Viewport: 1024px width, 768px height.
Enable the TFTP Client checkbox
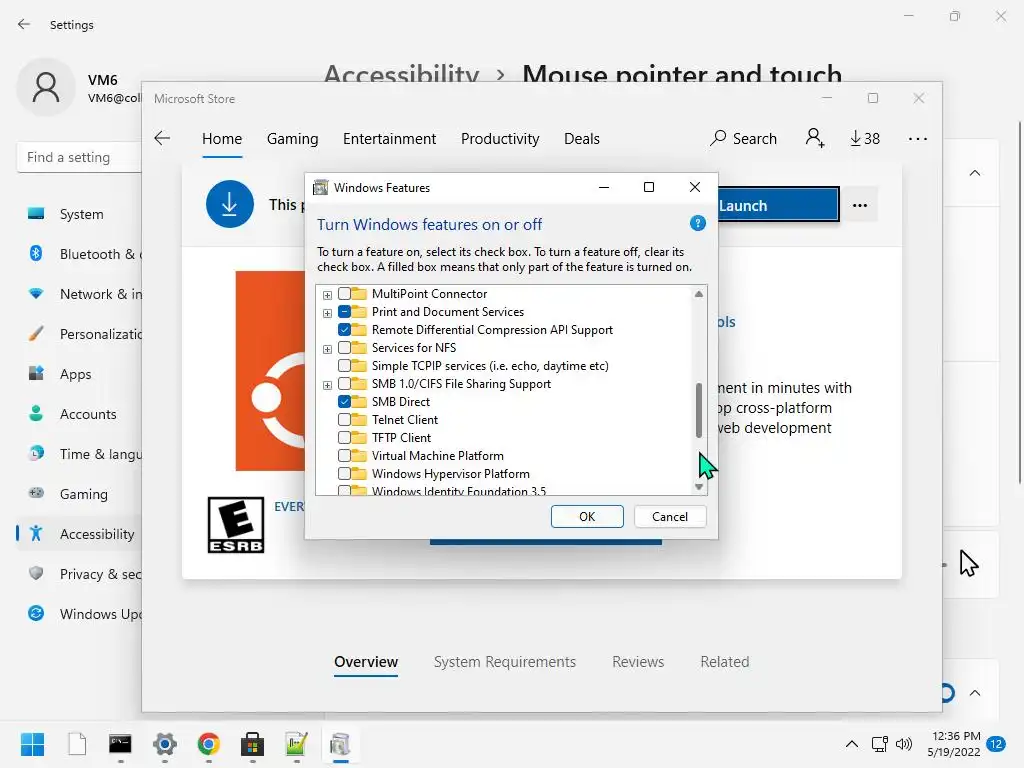click(344, 438)
